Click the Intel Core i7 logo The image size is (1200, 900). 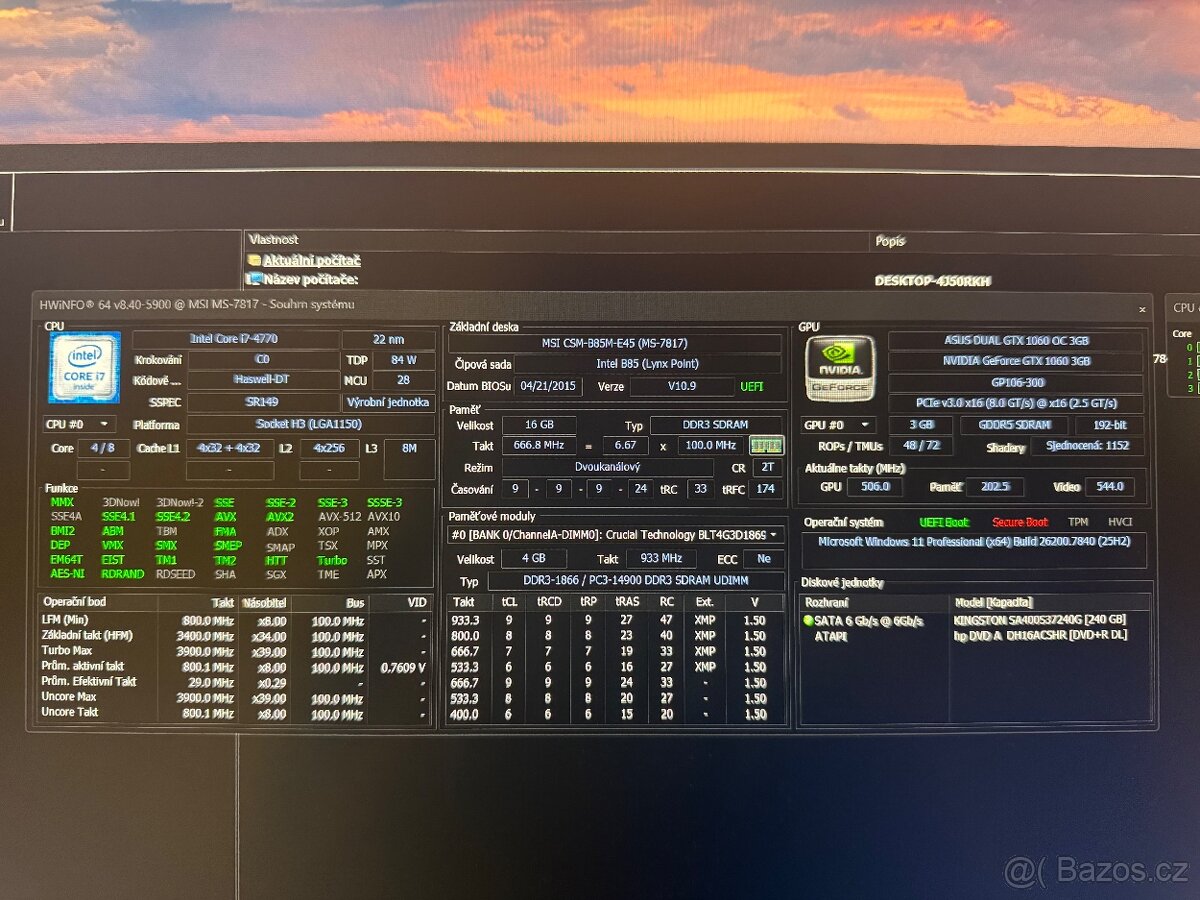84,368
